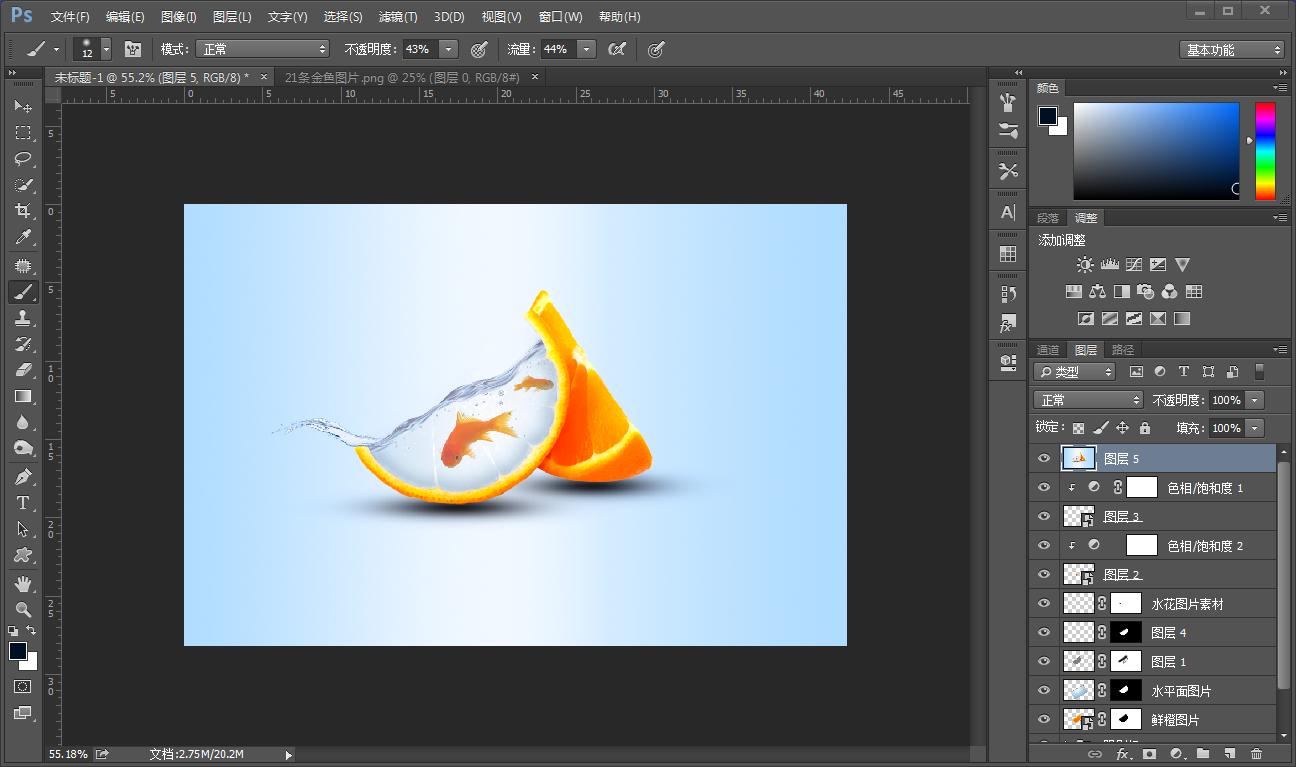Select the 鲜橙图片 layer
Image resolution: width=1296 pixels, height=767 pixels.
point(1175,720)
